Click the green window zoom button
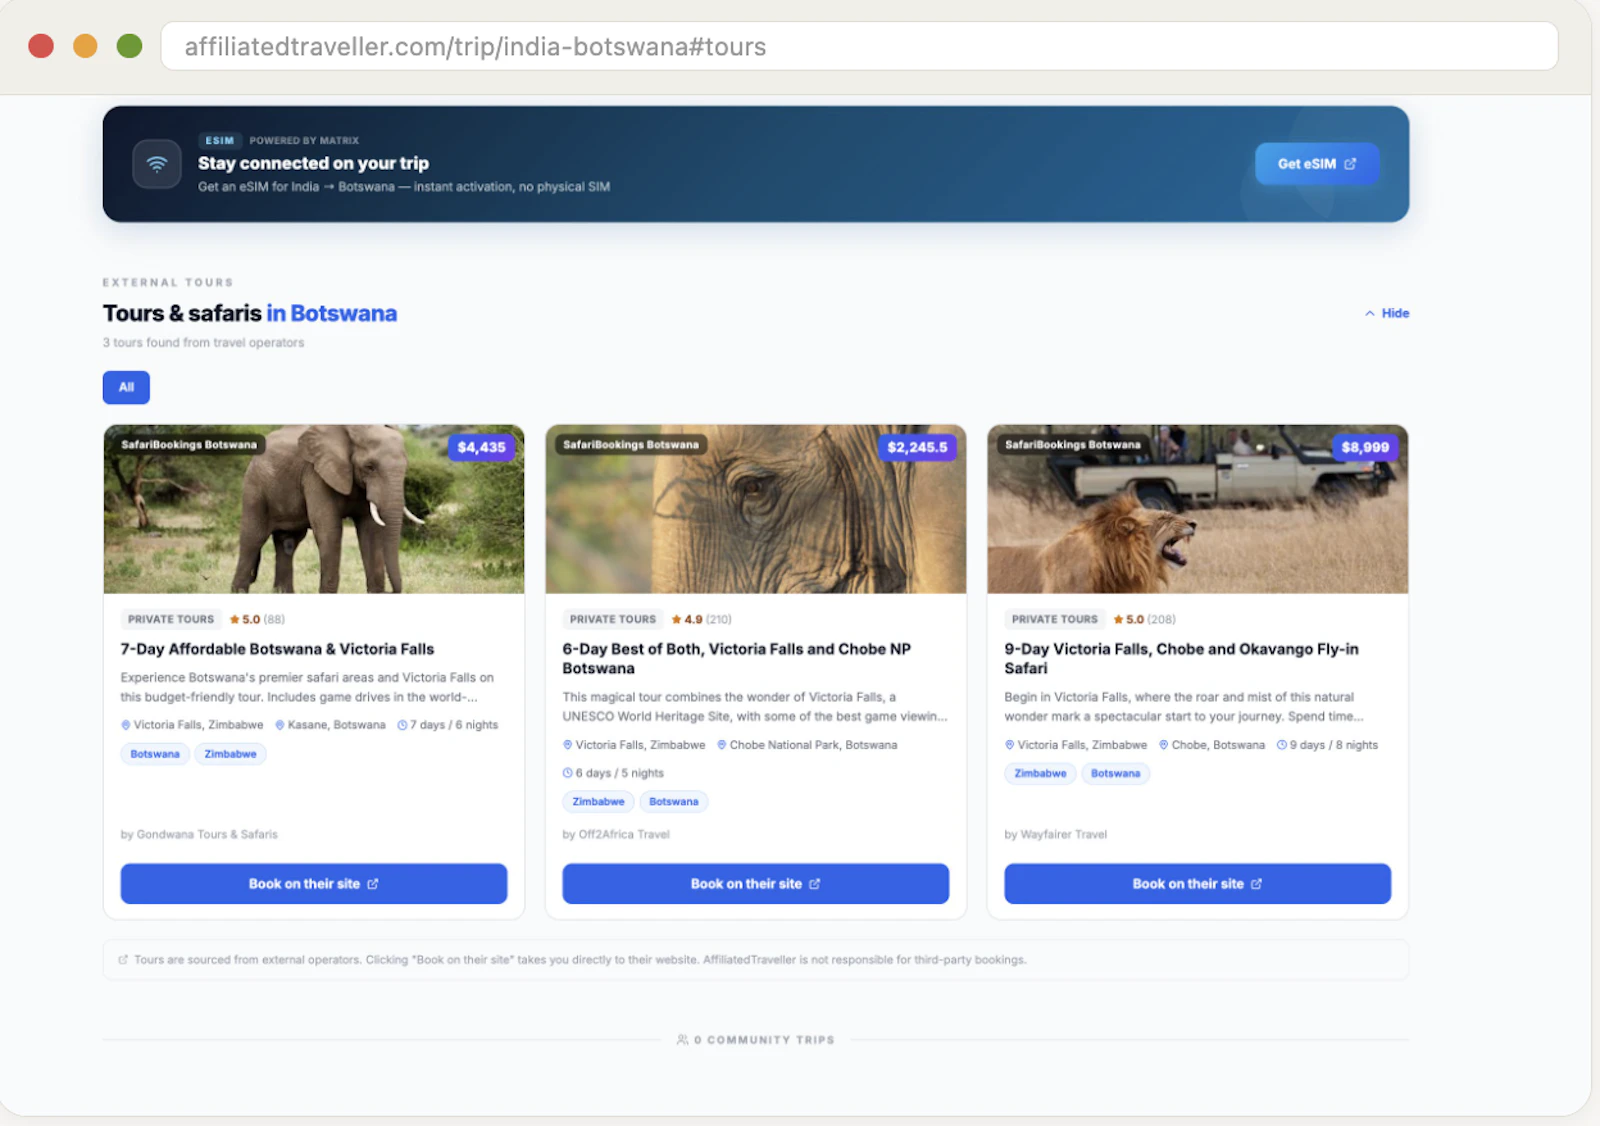The width and height of the screenshot is (1600, 1126). 129,46
